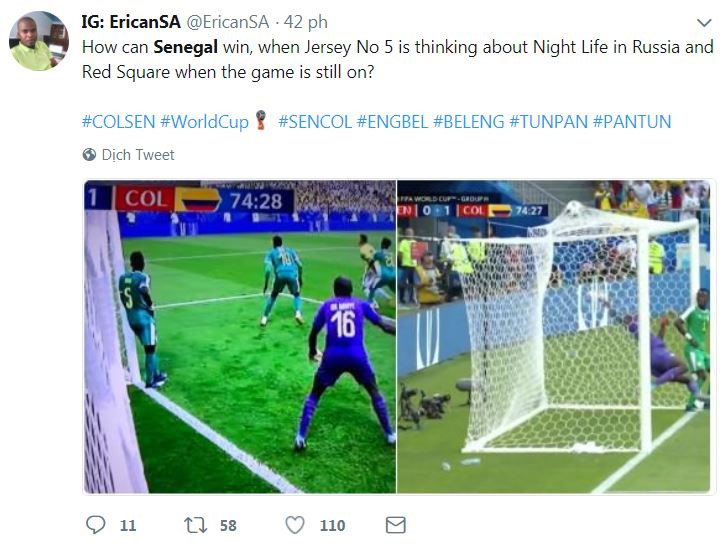This screenshot has width=725, height=544.
Task: Open left photo showing player number 16
Action: (239, 337)
